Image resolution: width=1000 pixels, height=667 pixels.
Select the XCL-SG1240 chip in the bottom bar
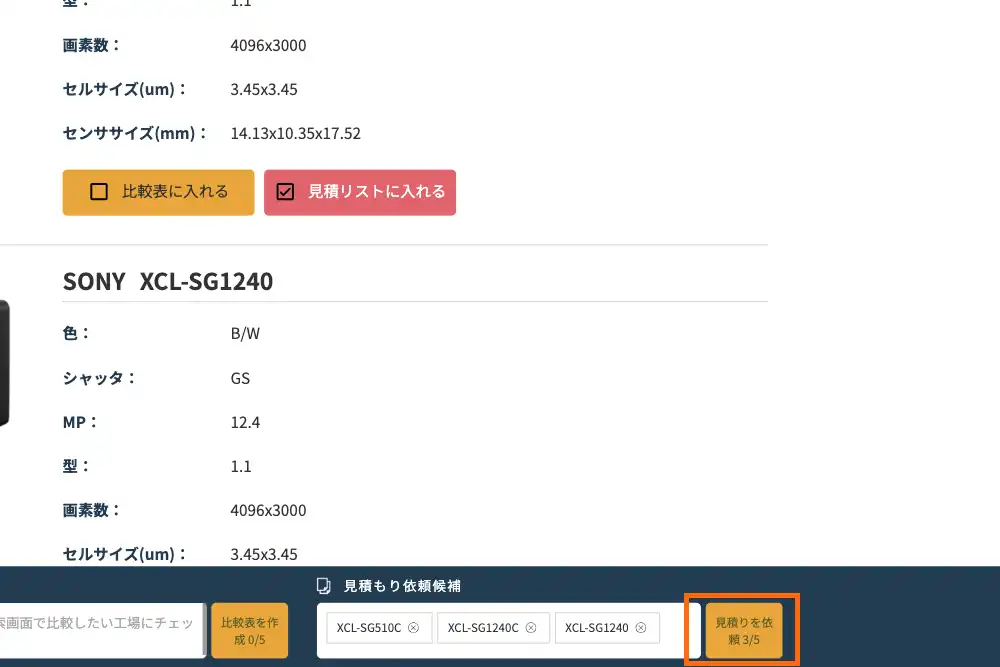tap(597, 628)
